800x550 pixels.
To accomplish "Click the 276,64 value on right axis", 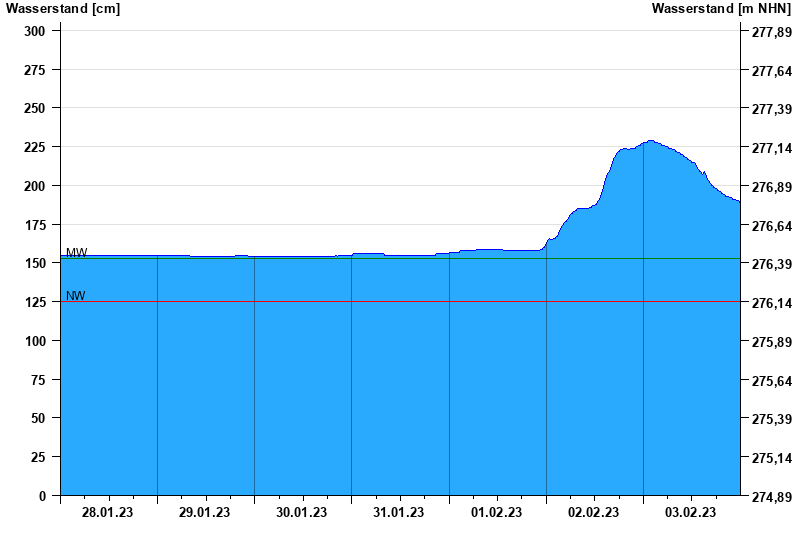I will 772,226.
